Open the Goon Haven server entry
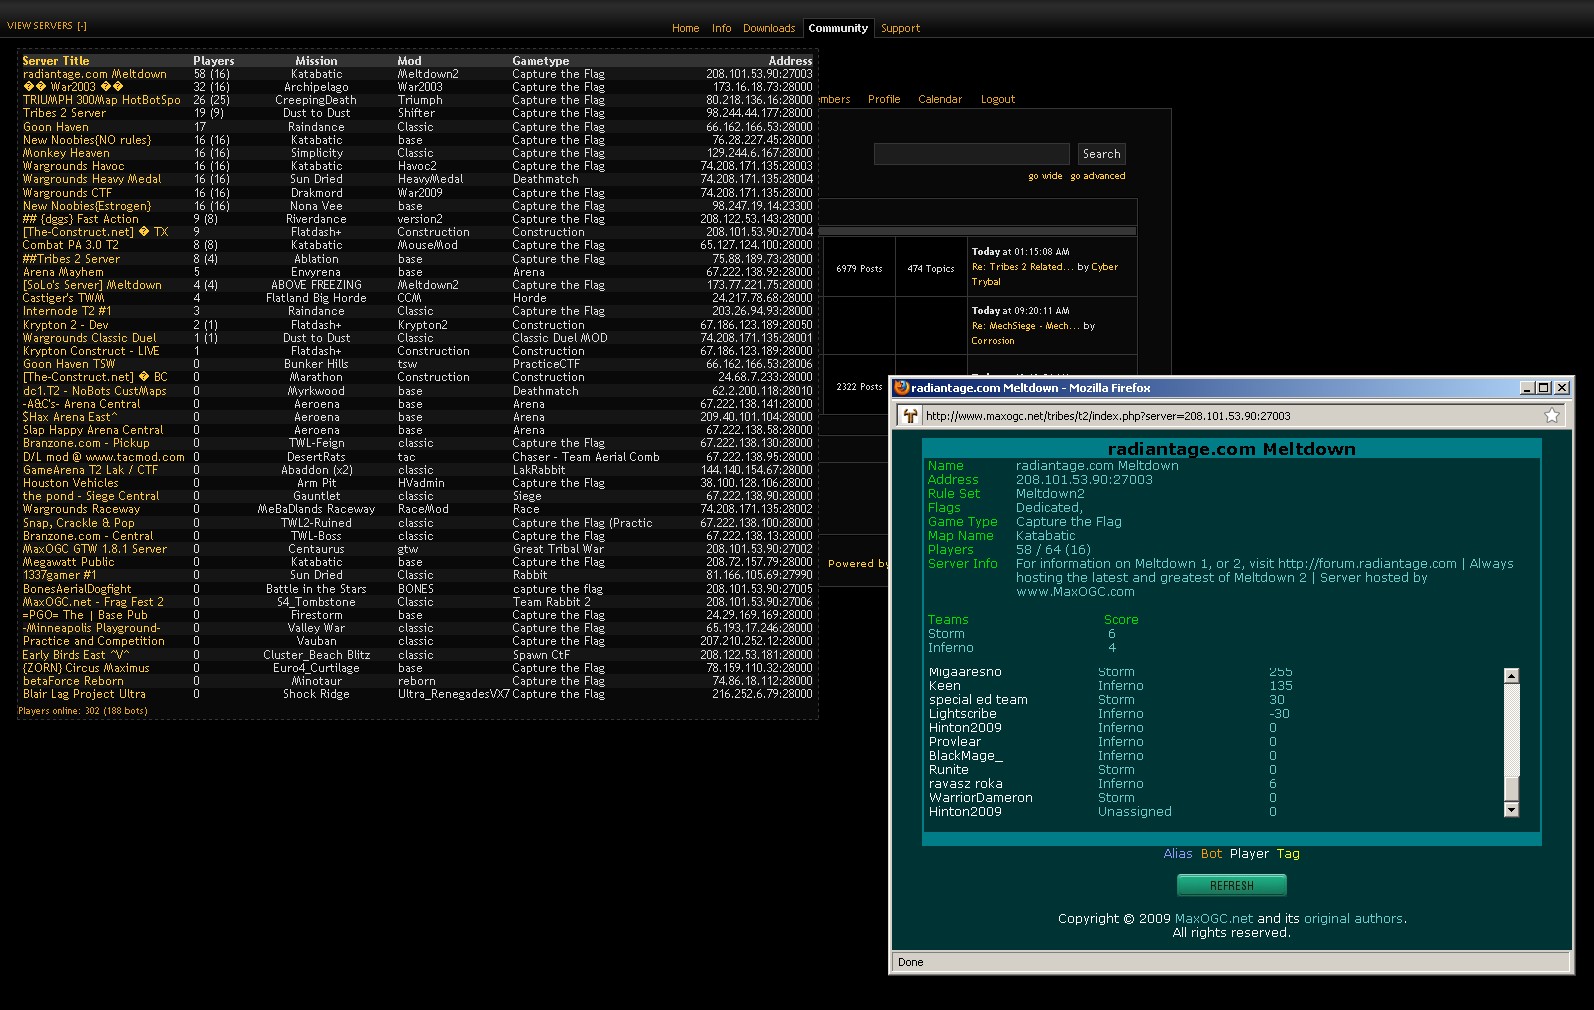The image size is (1594, 1010). pyautogui.click(x=55, y=127)
